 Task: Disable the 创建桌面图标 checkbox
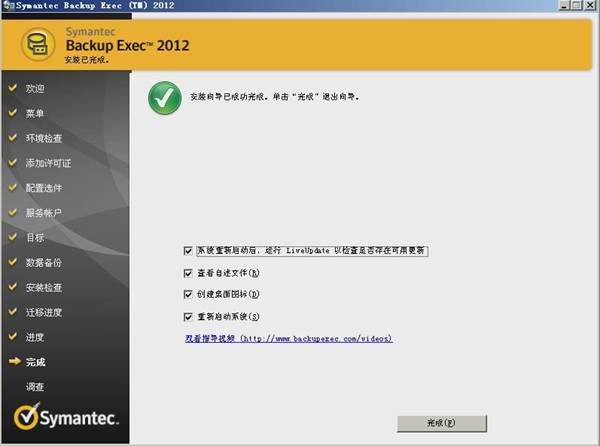(188, 295)
